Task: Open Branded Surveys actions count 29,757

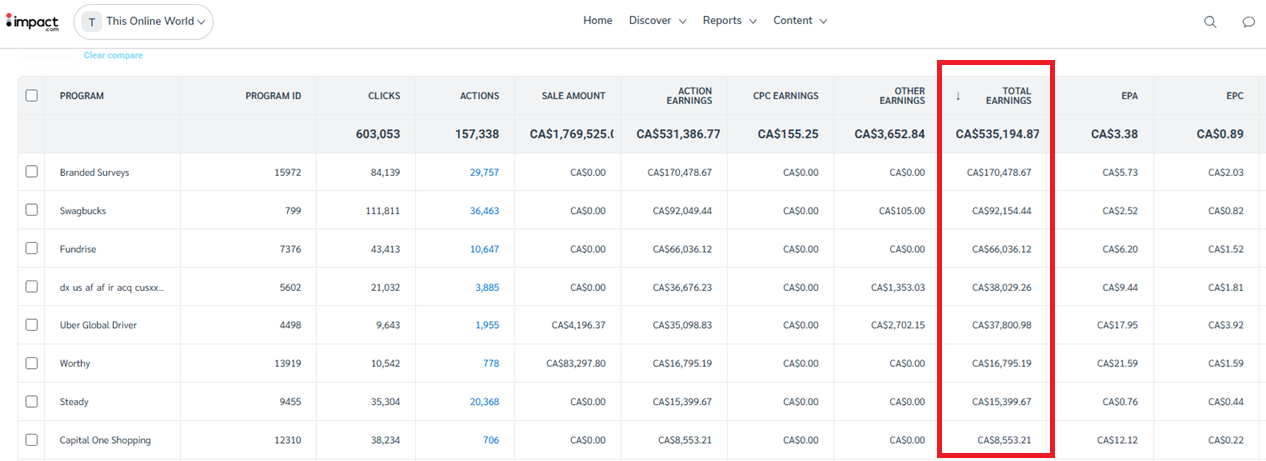Action: tap(484, 173)
